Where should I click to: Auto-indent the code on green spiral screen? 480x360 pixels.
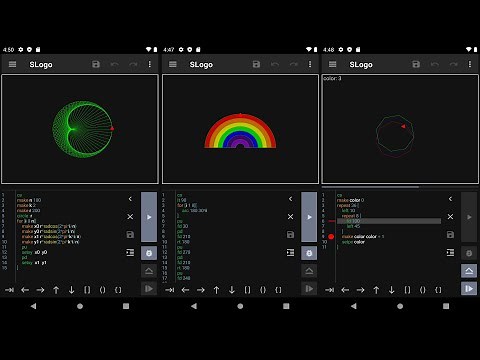(130, 253)
